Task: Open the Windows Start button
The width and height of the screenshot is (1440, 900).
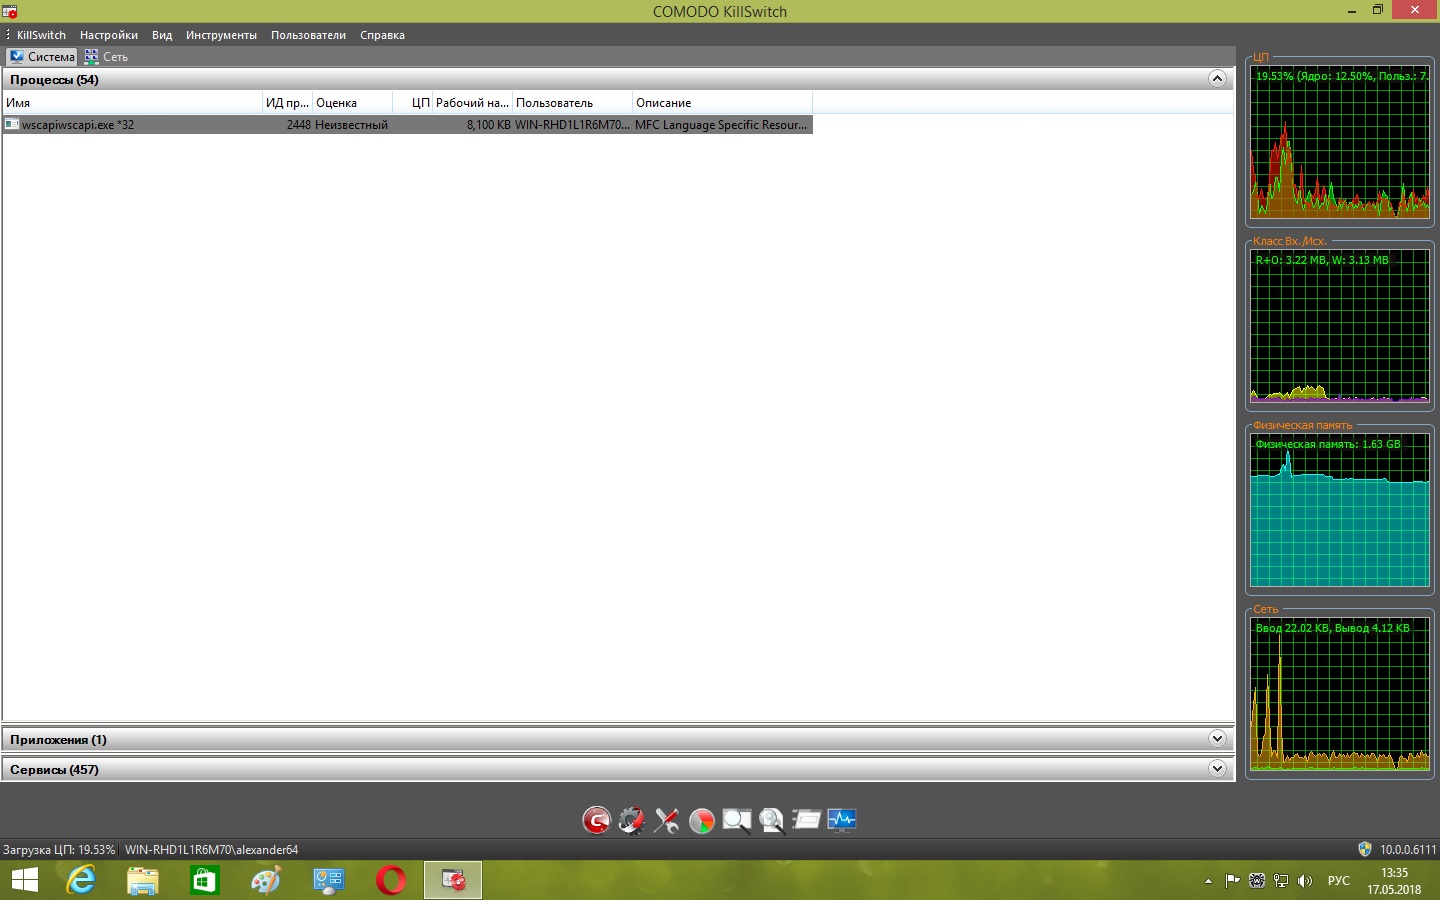Action: click(x=25, y=880)
